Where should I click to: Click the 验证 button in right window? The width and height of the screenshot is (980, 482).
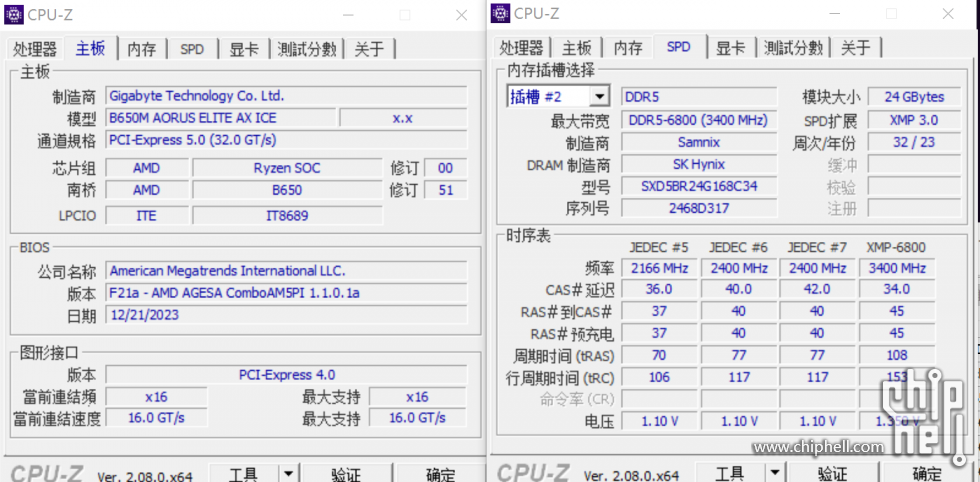pos(832,473)
